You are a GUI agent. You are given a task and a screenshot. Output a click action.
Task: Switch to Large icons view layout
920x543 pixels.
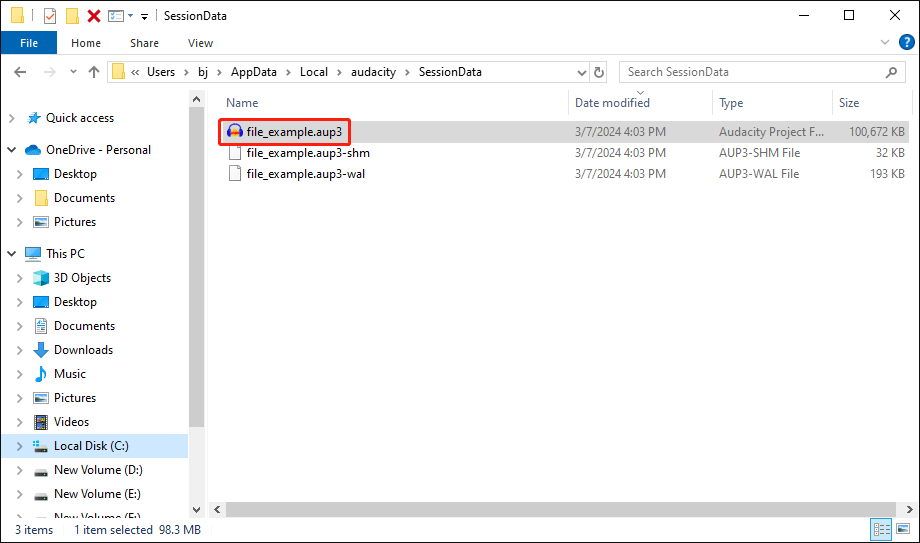[x=903, y=529]
